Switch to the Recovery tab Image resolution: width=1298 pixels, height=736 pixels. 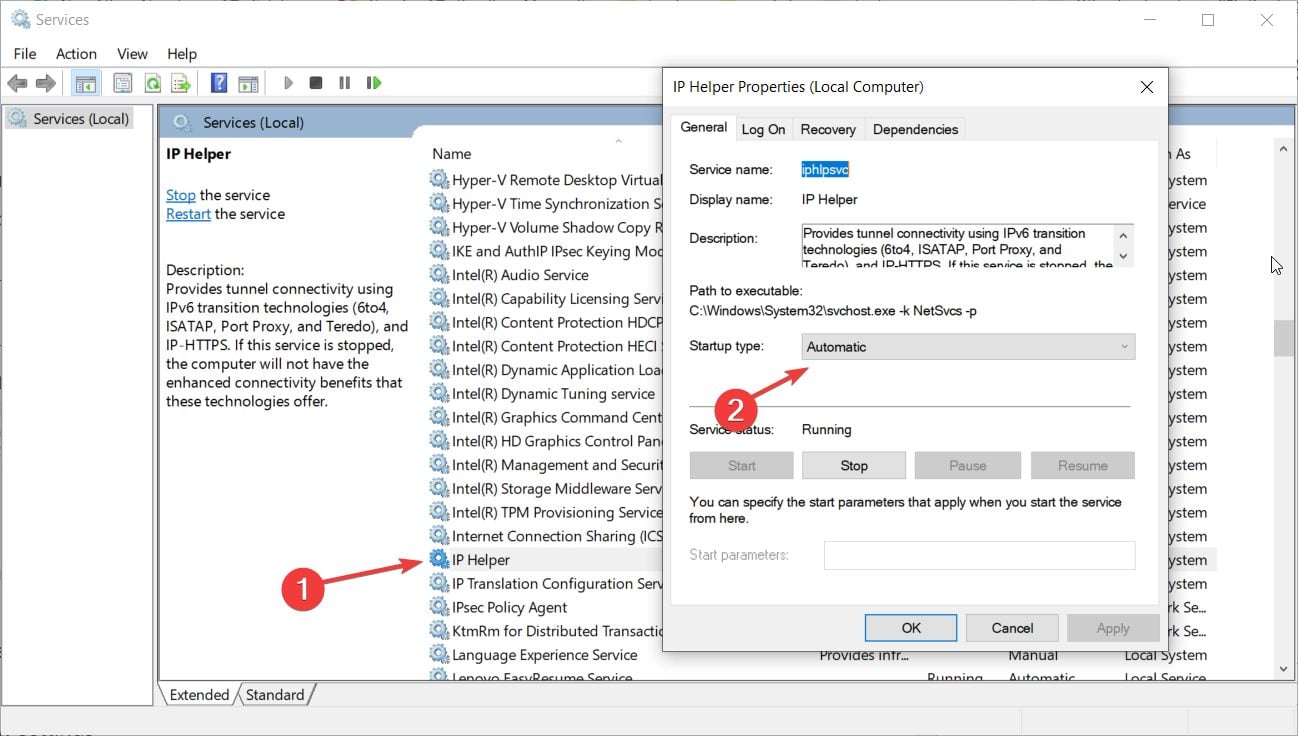click(x=828, y=129)
